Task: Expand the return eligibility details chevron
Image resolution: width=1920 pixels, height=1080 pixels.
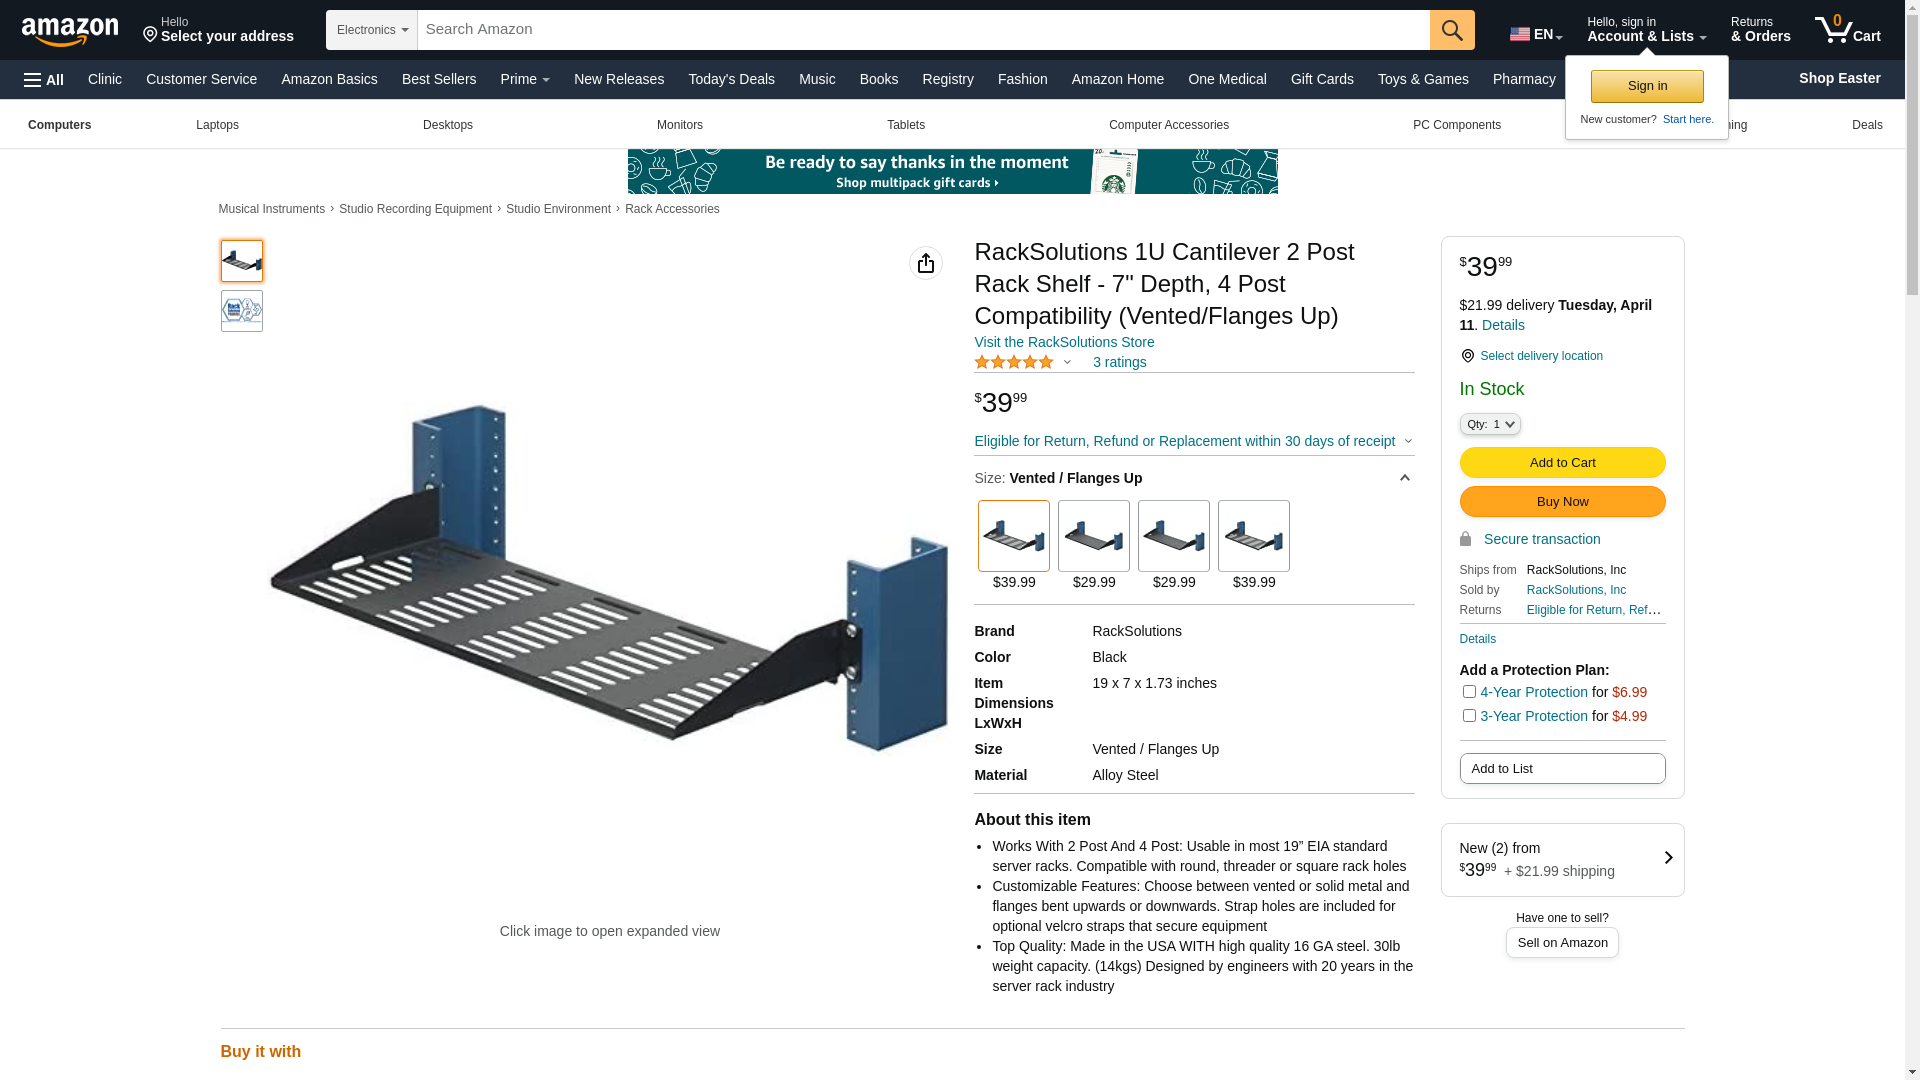Action: pyautogui.click(x=1408, y=441)
